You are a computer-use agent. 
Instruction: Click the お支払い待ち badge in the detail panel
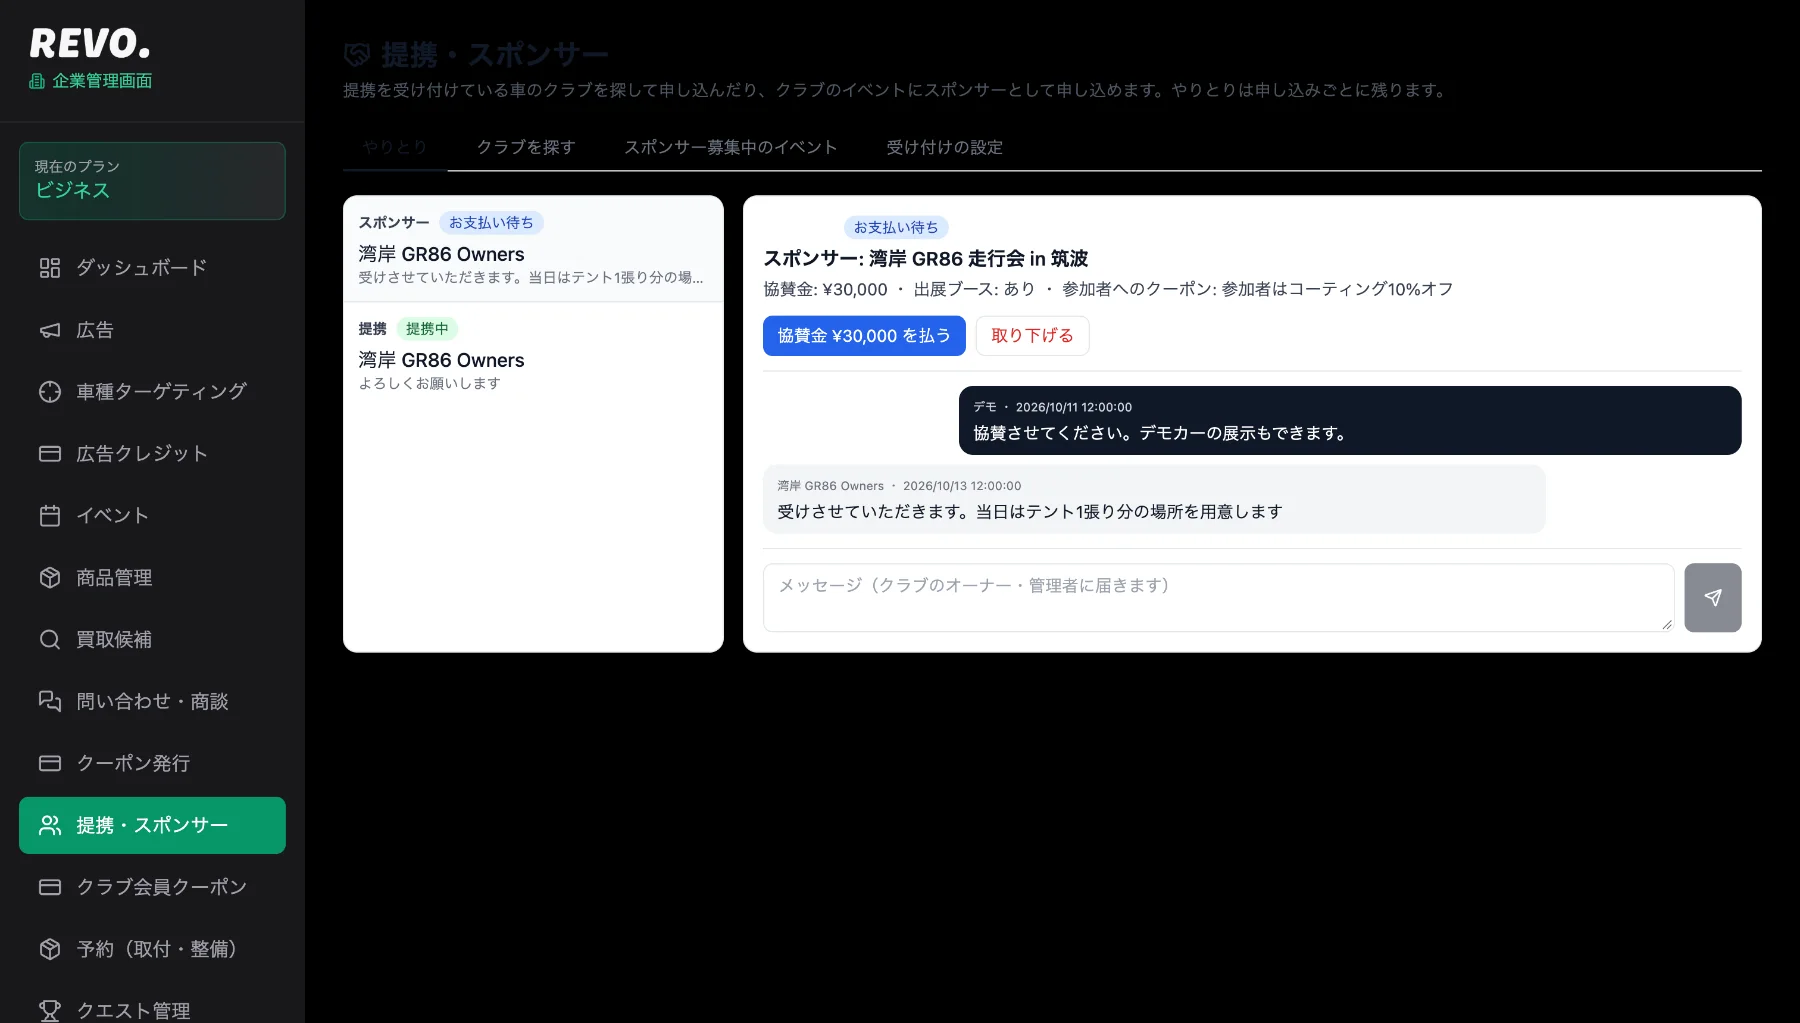896,228
